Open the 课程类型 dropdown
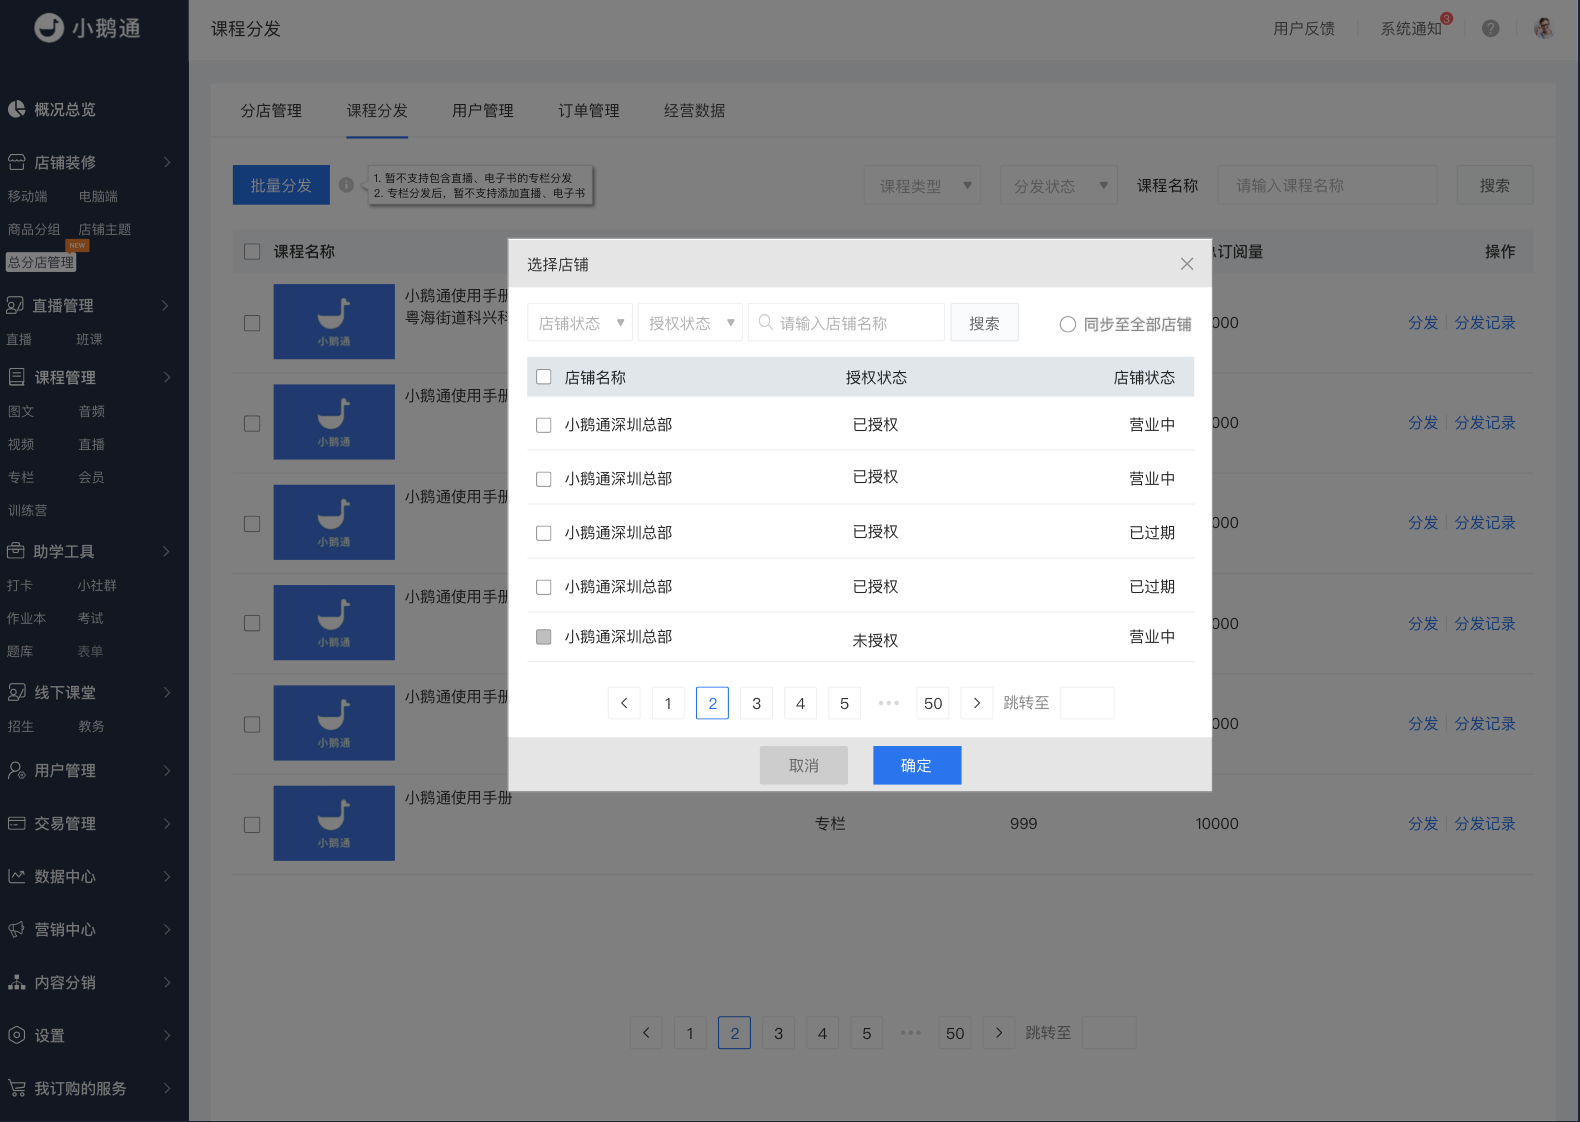Viewport: 1580px width, 1122px height. point(922,185)
